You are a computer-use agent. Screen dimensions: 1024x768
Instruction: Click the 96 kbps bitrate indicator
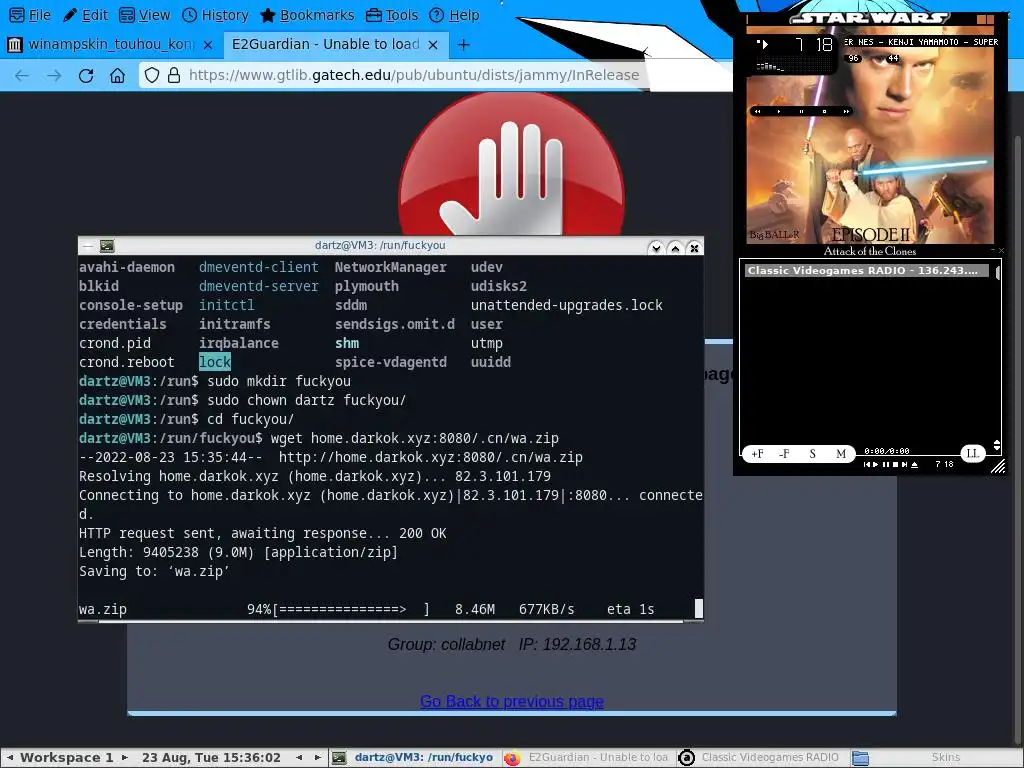click(x=853, y=58)
